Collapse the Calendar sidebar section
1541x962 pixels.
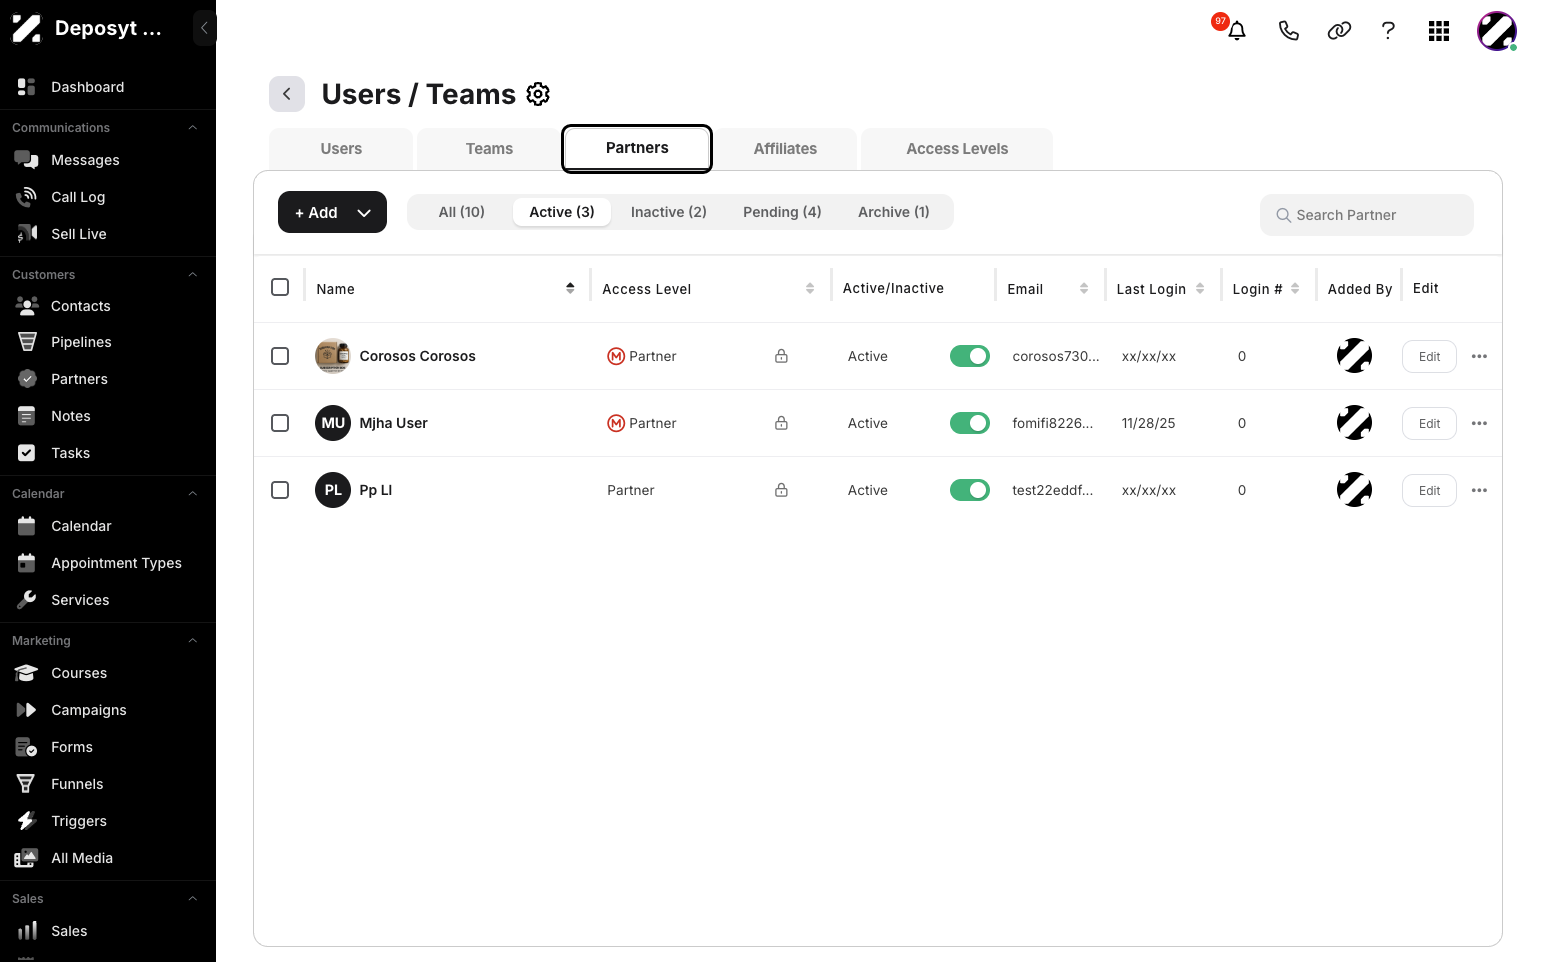click(193, 494)
